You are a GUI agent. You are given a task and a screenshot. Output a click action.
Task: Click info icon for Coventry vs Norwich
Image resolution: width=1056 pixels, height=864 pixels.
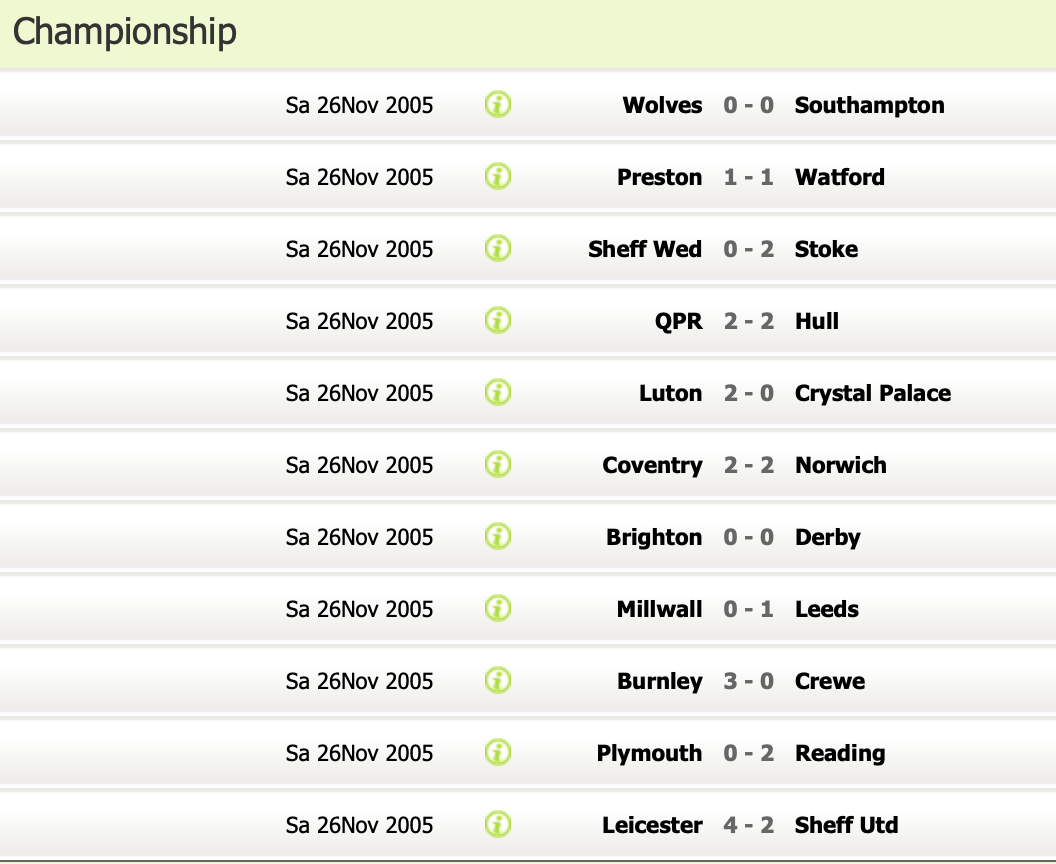click(498, 464)
